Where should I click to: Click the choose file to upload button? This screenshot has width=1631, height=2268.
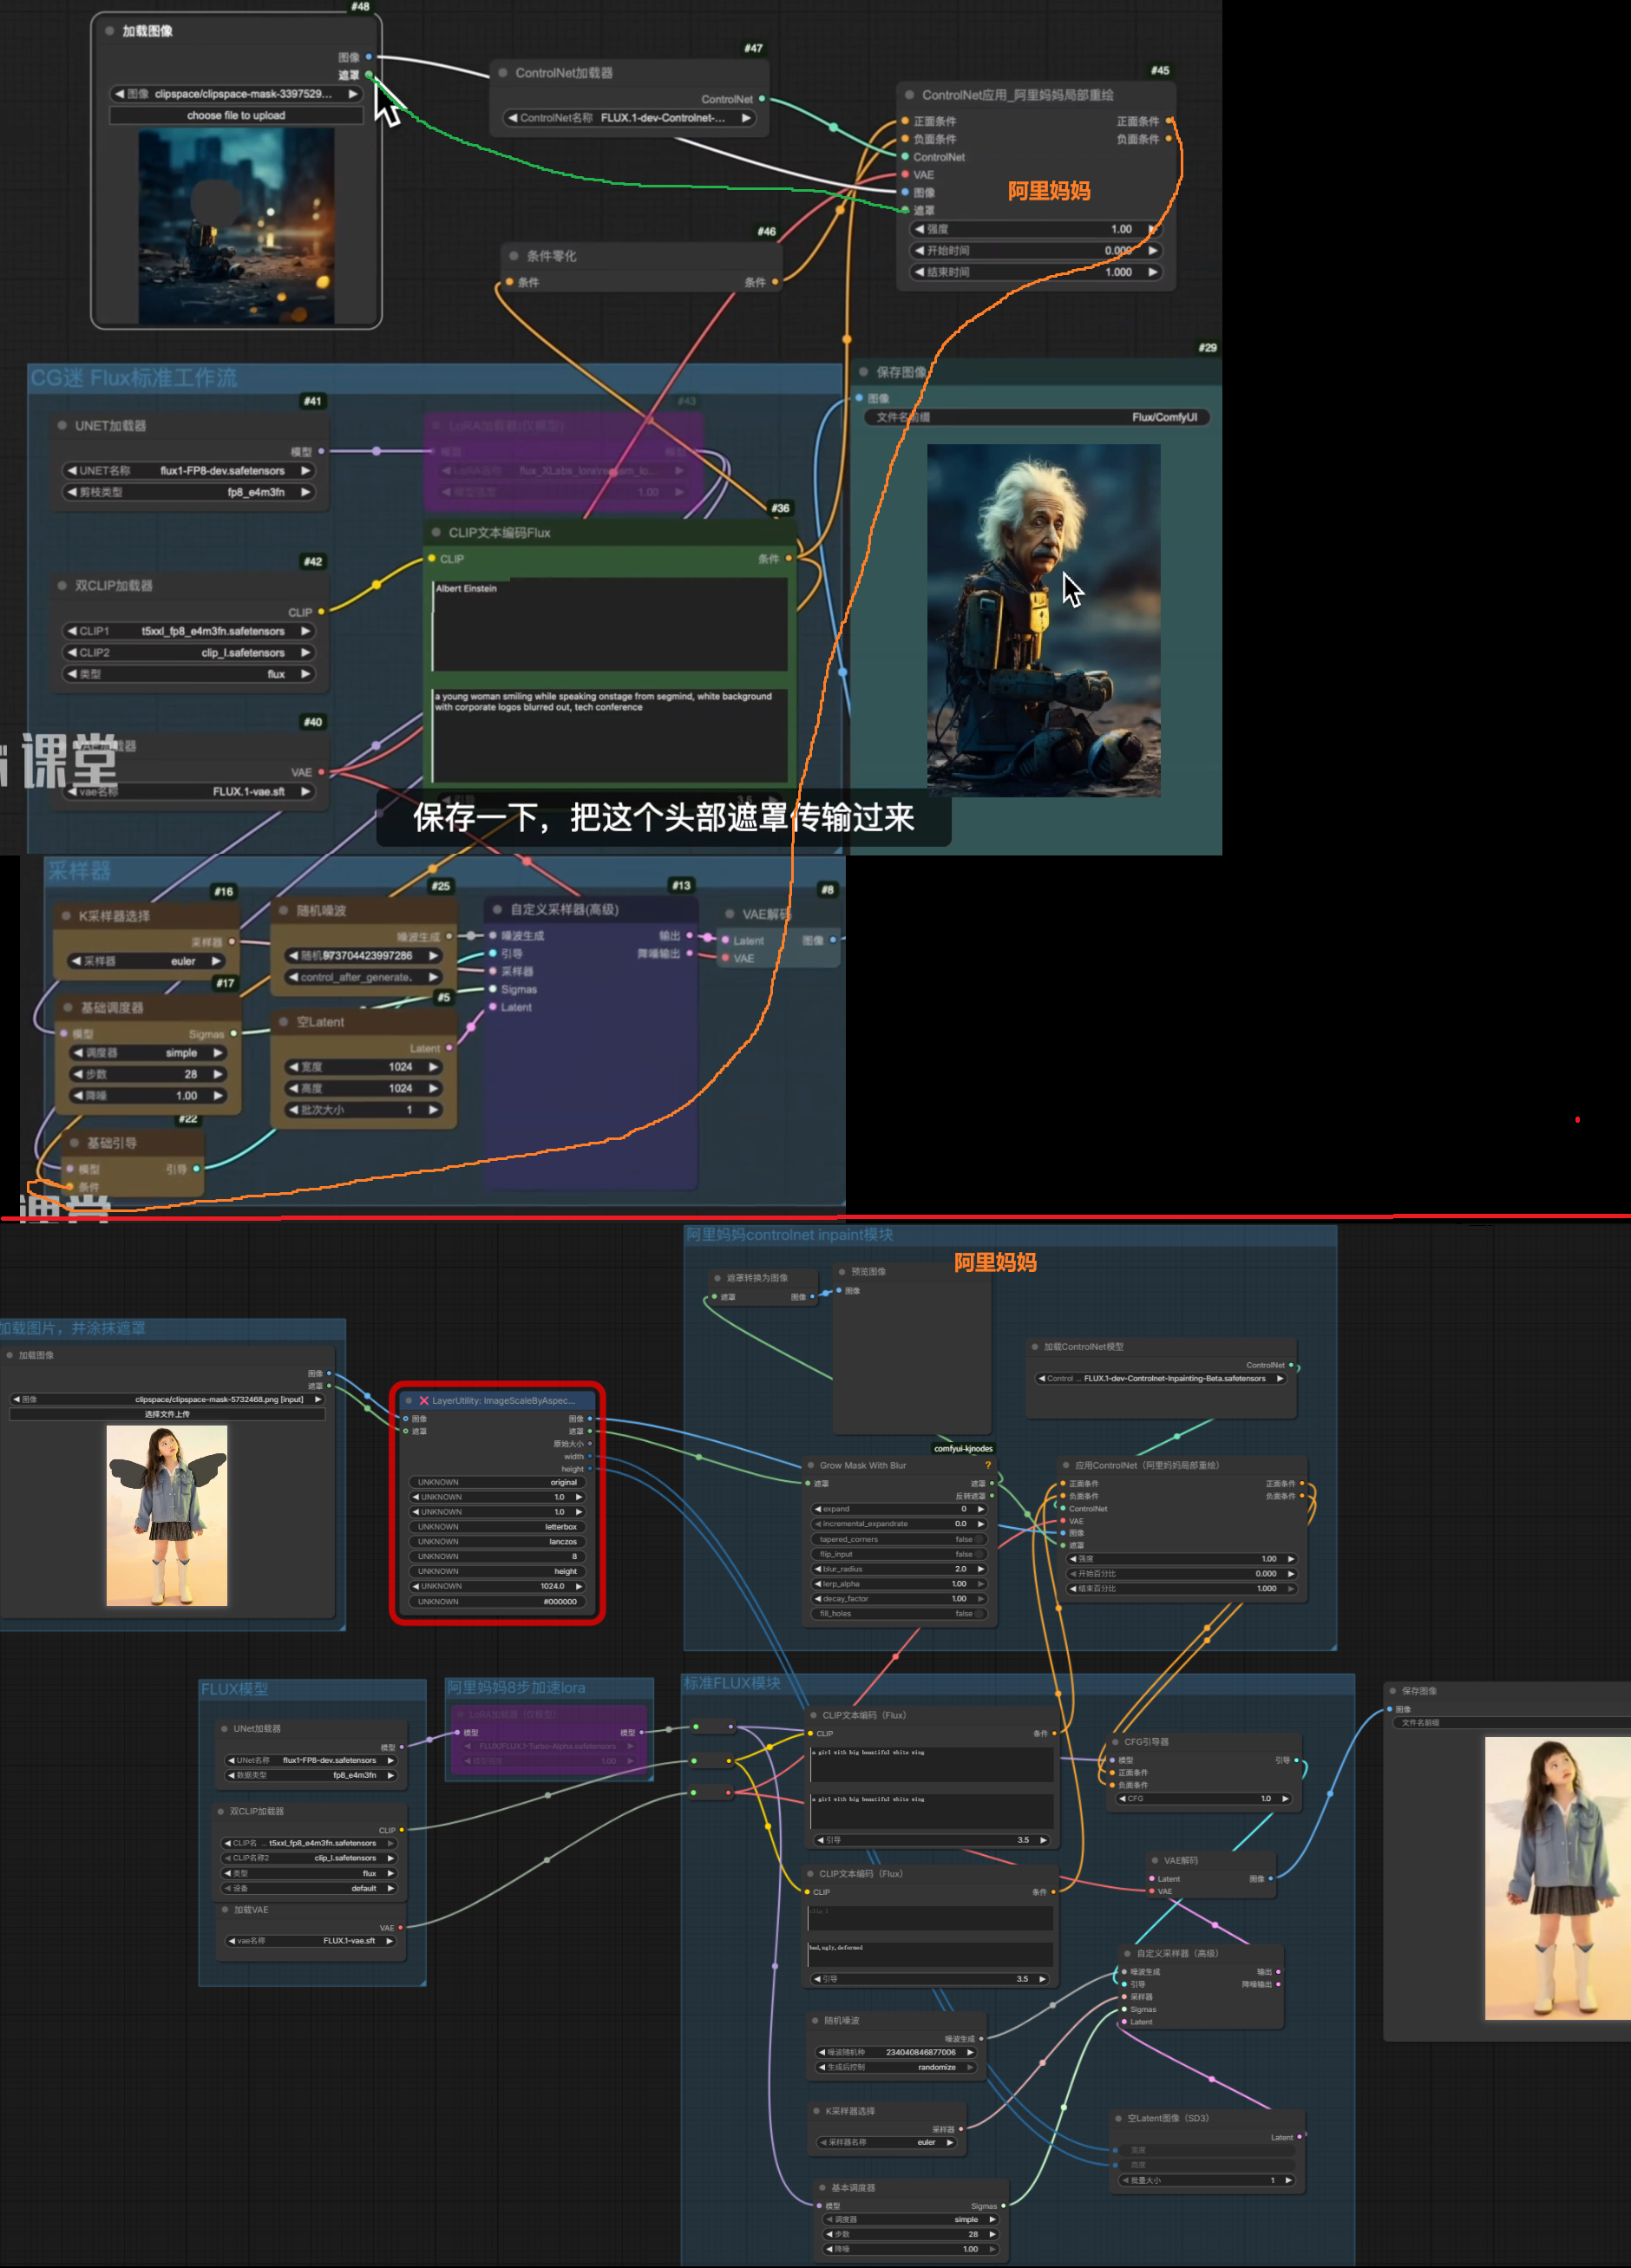[236, 116]
